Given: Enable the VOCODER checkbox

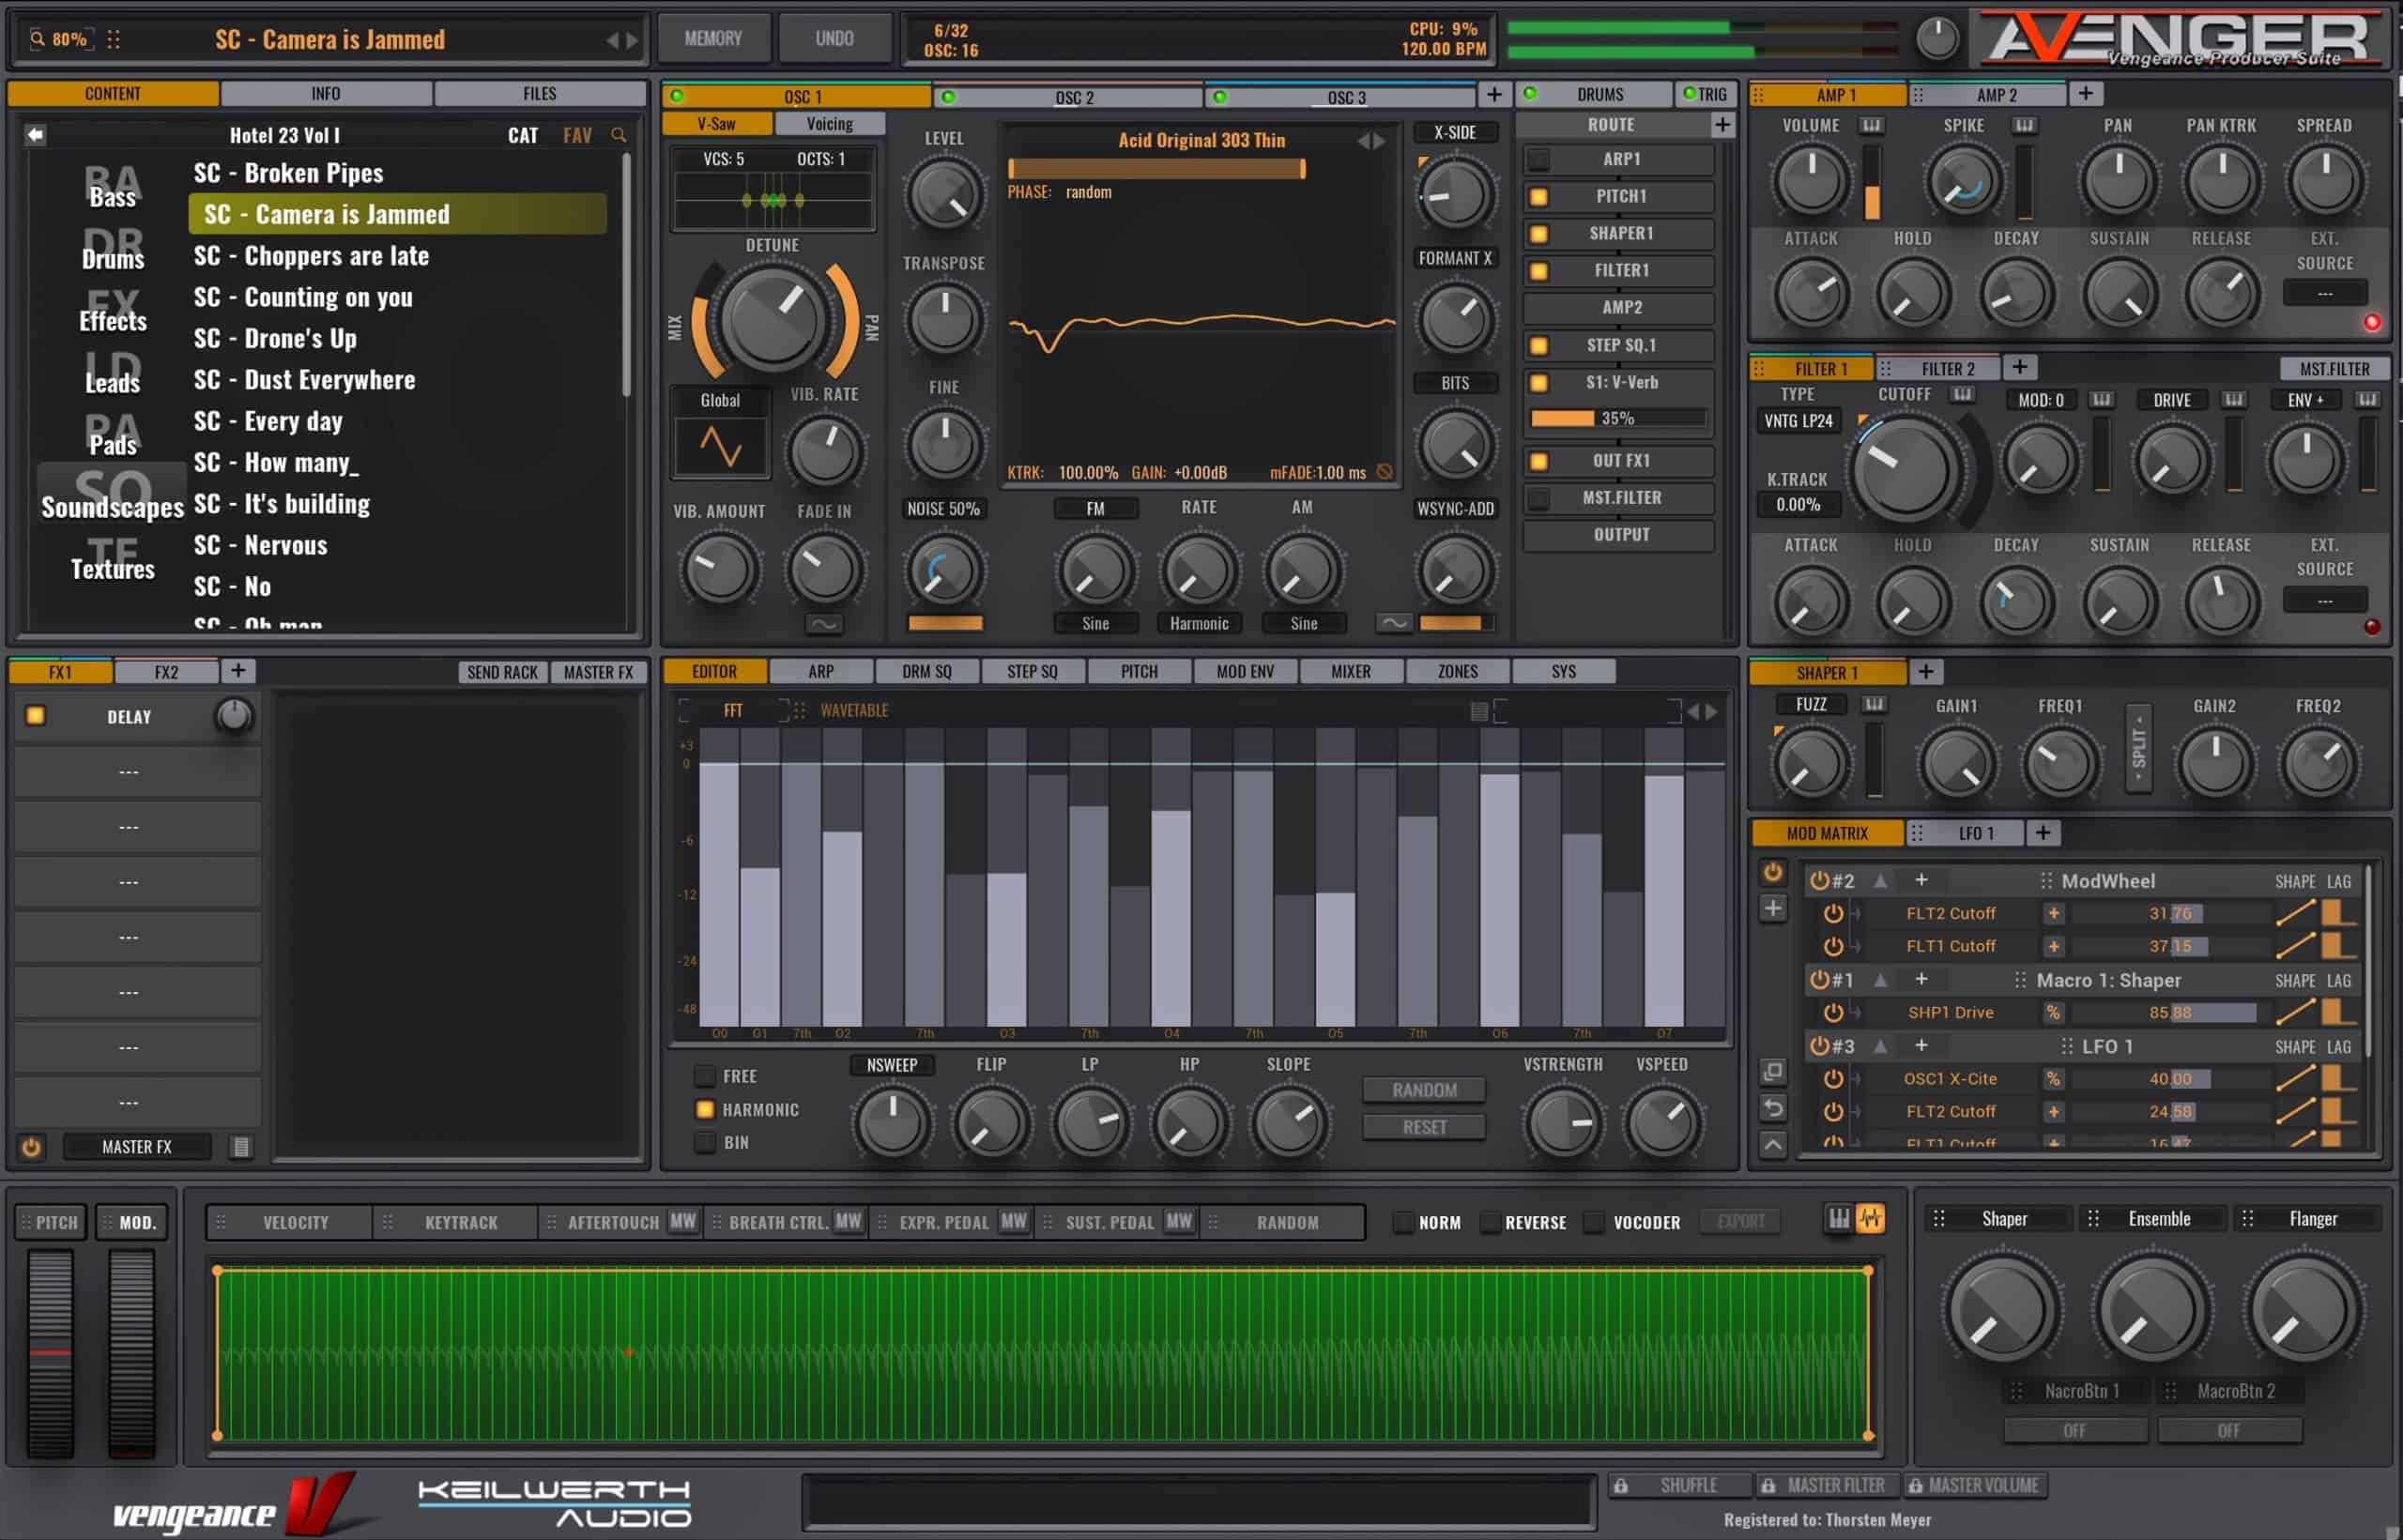Looking at the screenshot, I should (1594, 1222).
